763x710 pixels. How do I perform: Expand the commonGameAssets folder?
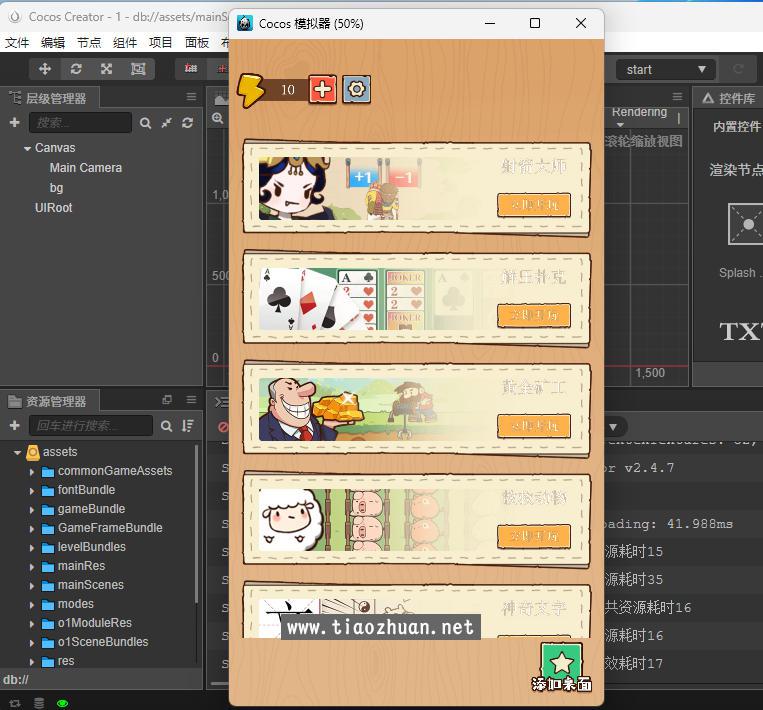tap(32, 472)
